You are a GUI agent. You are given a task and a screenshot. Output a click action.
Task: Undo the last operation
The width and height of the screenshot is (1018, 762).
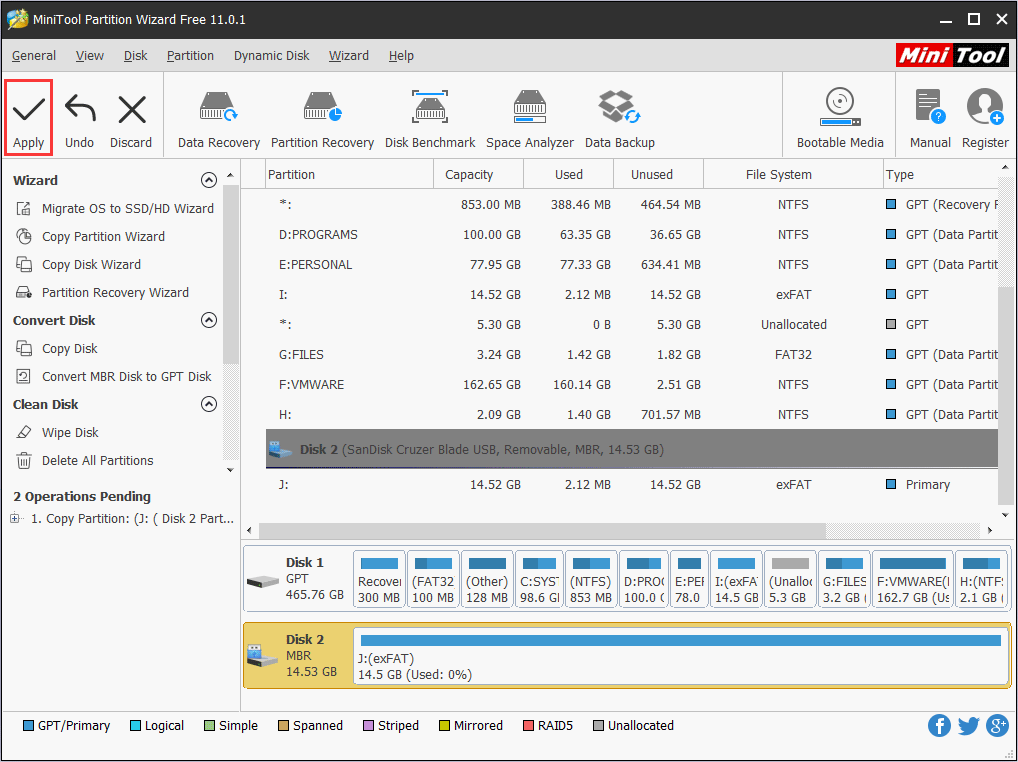tap(79, 121)
